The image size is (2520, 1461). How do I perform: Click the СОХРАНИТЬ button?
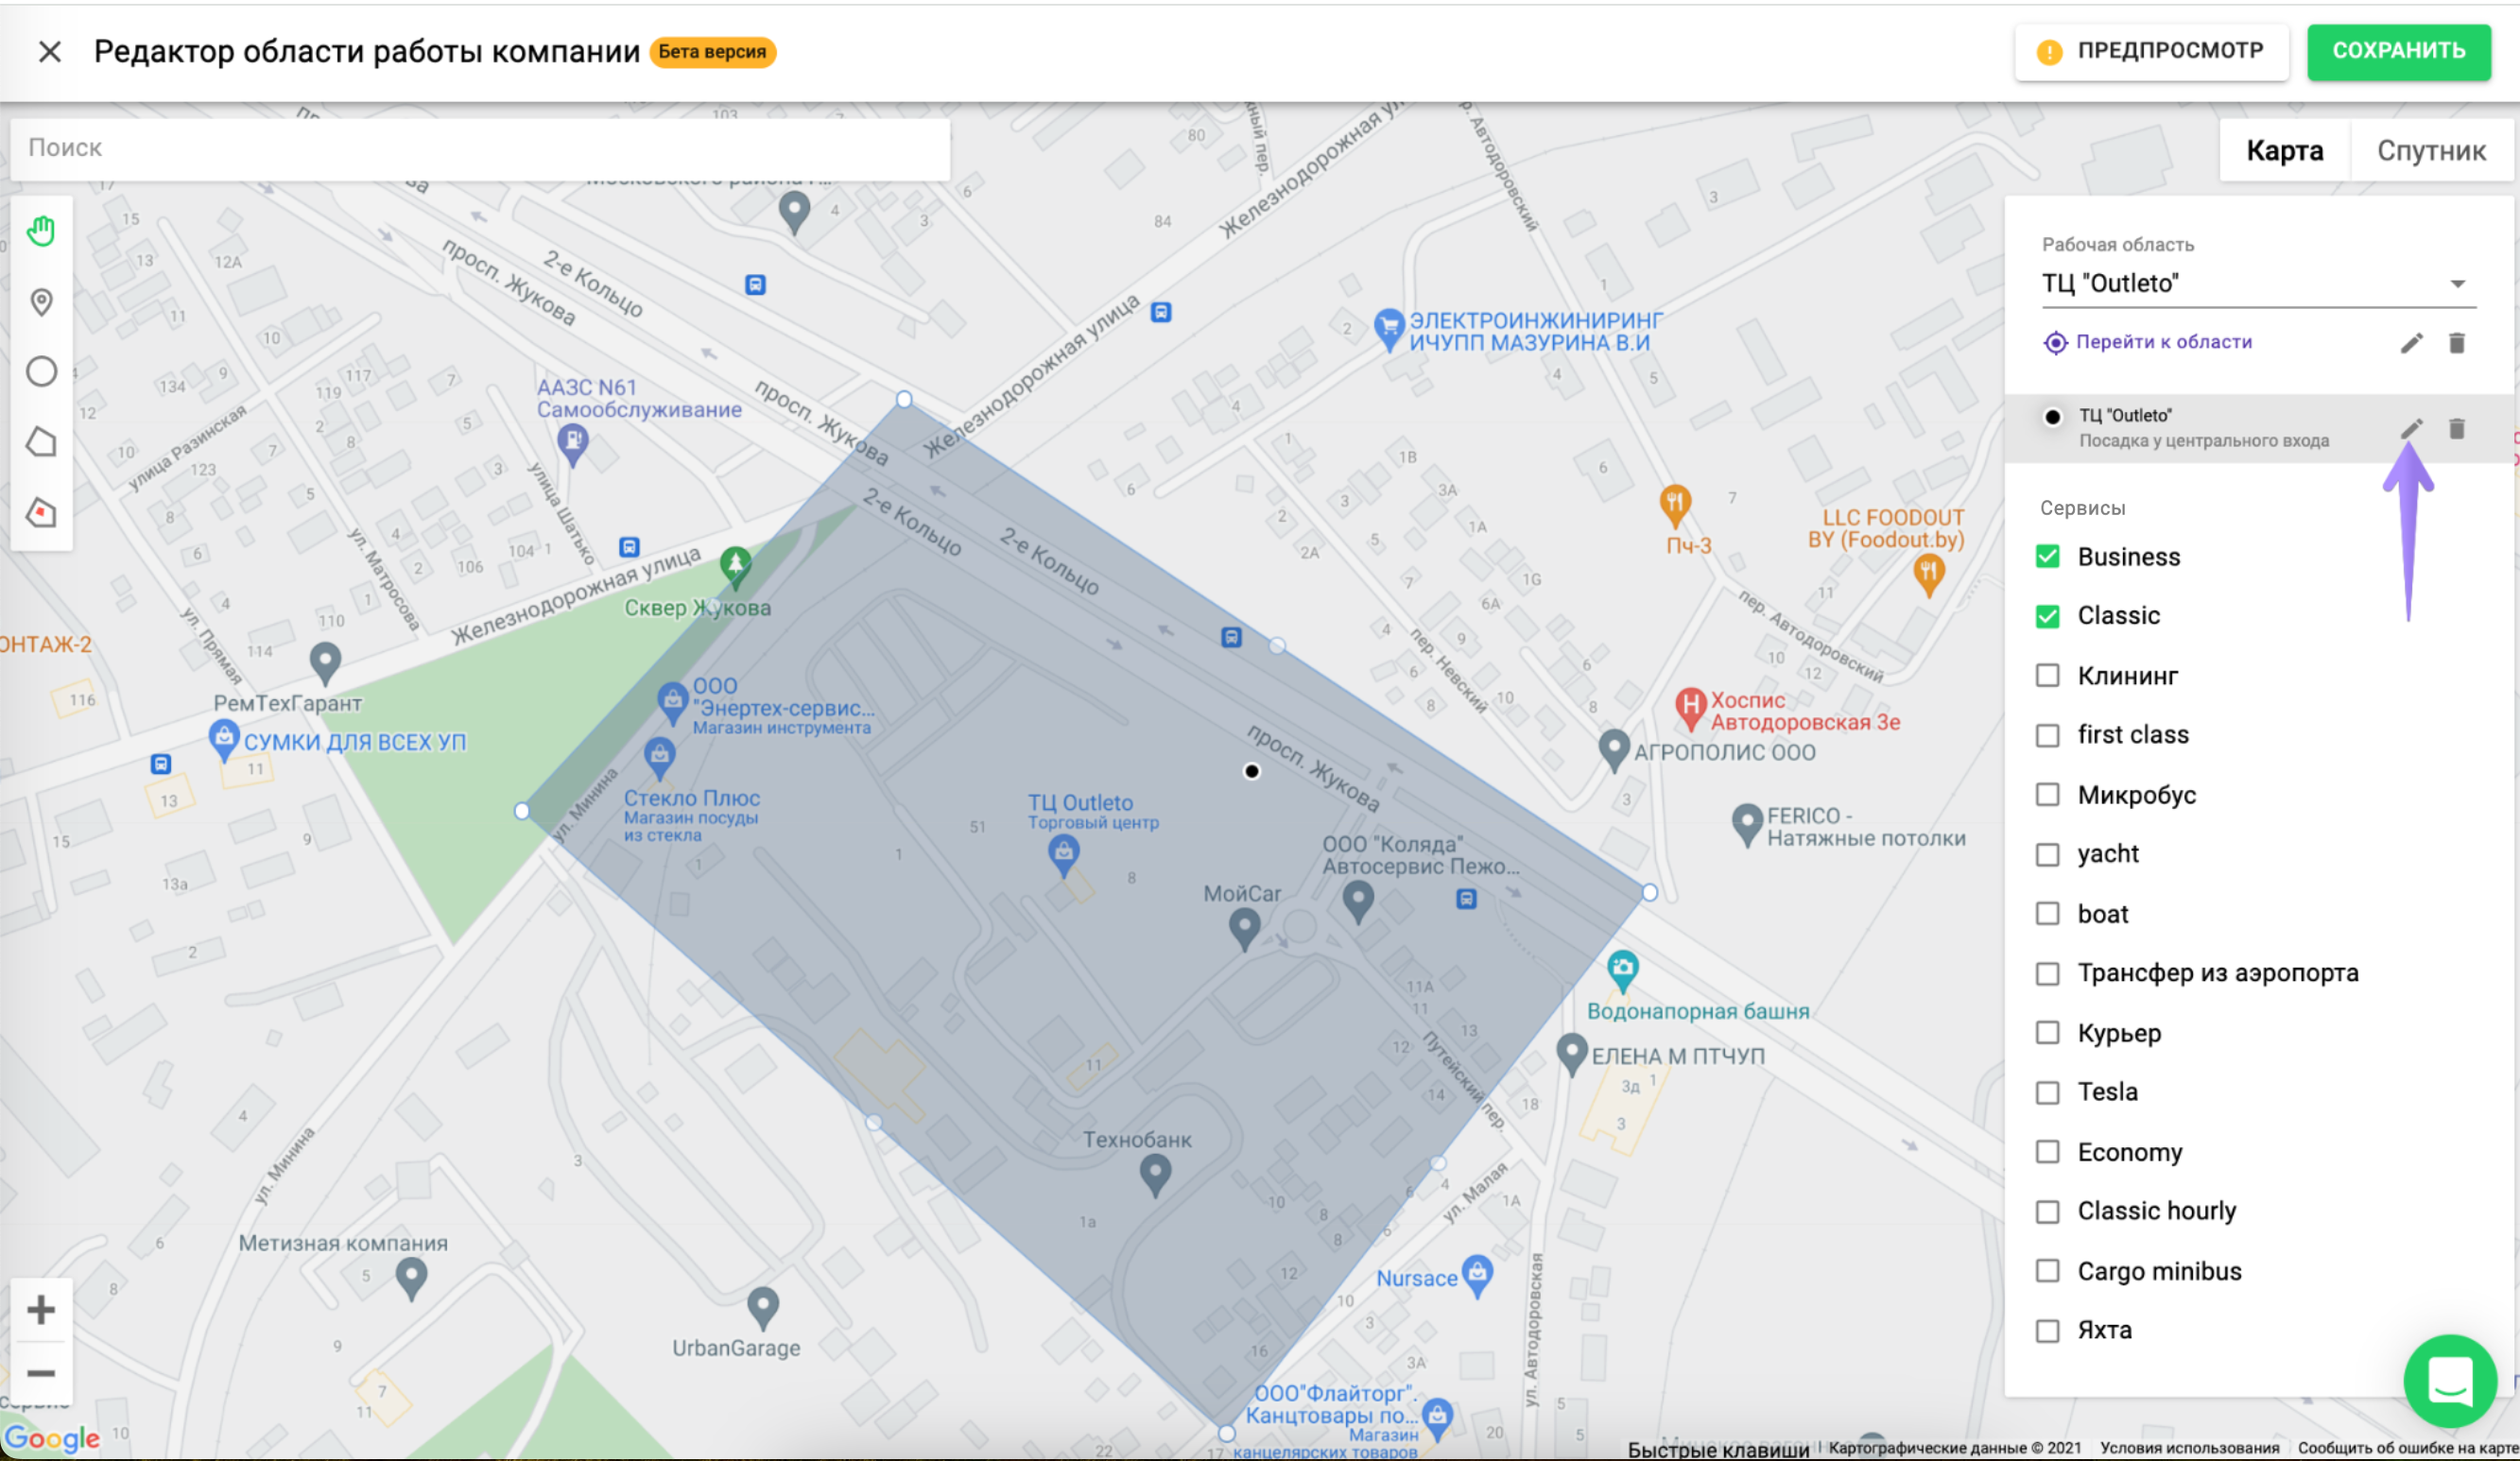(x=2398, y=51)
